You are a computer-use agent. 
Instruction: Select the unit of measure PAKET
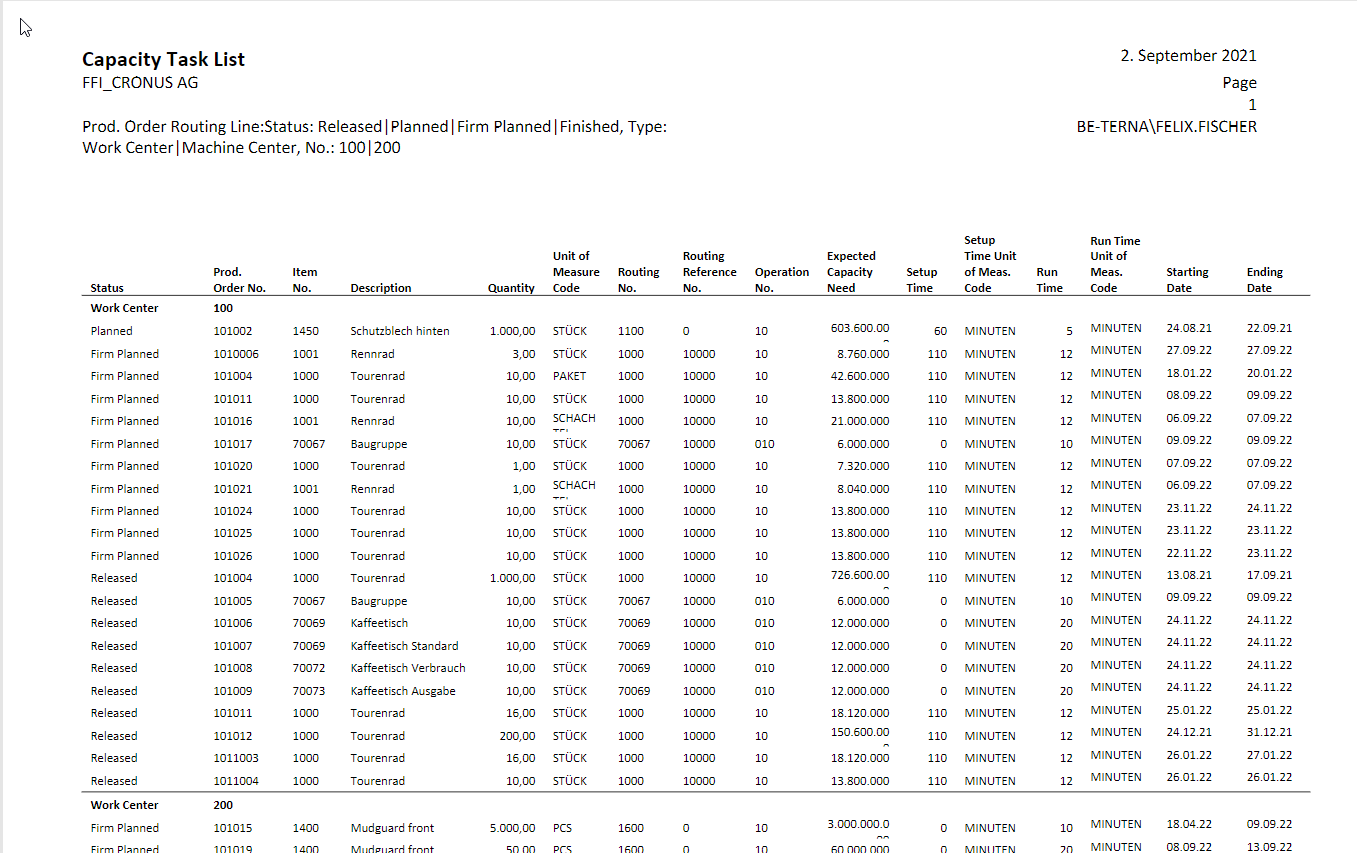click(572, 376)
